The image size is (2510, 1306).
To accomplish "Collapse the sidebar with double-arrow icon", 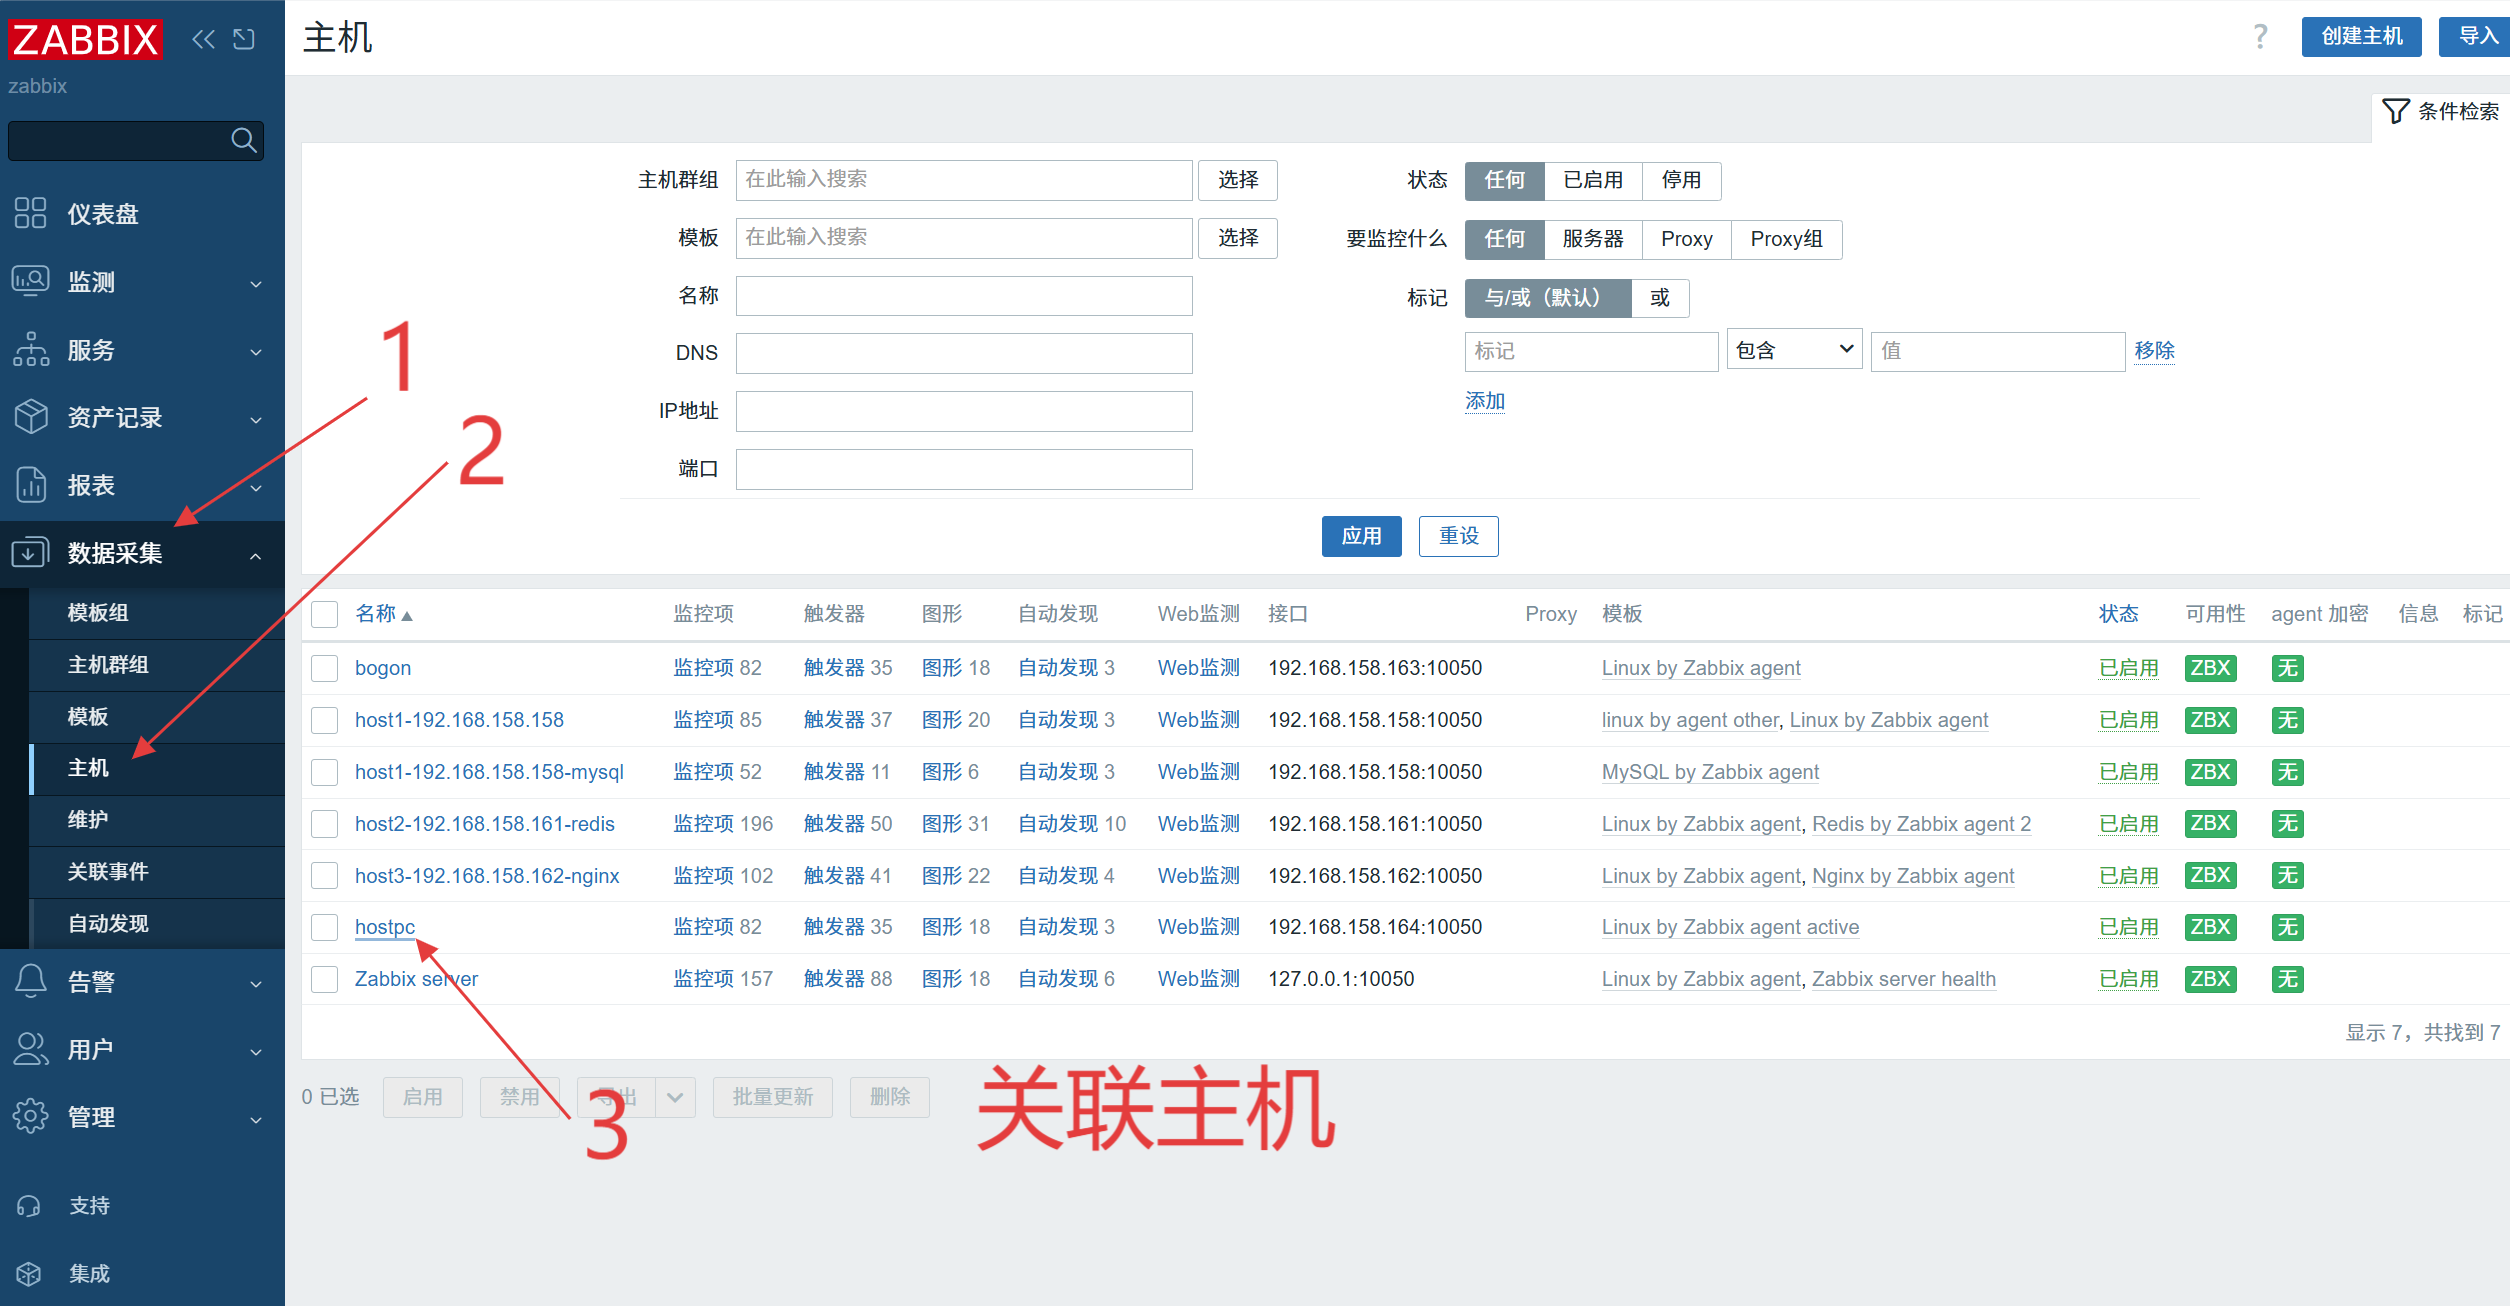I will click(x=203, y=39).
